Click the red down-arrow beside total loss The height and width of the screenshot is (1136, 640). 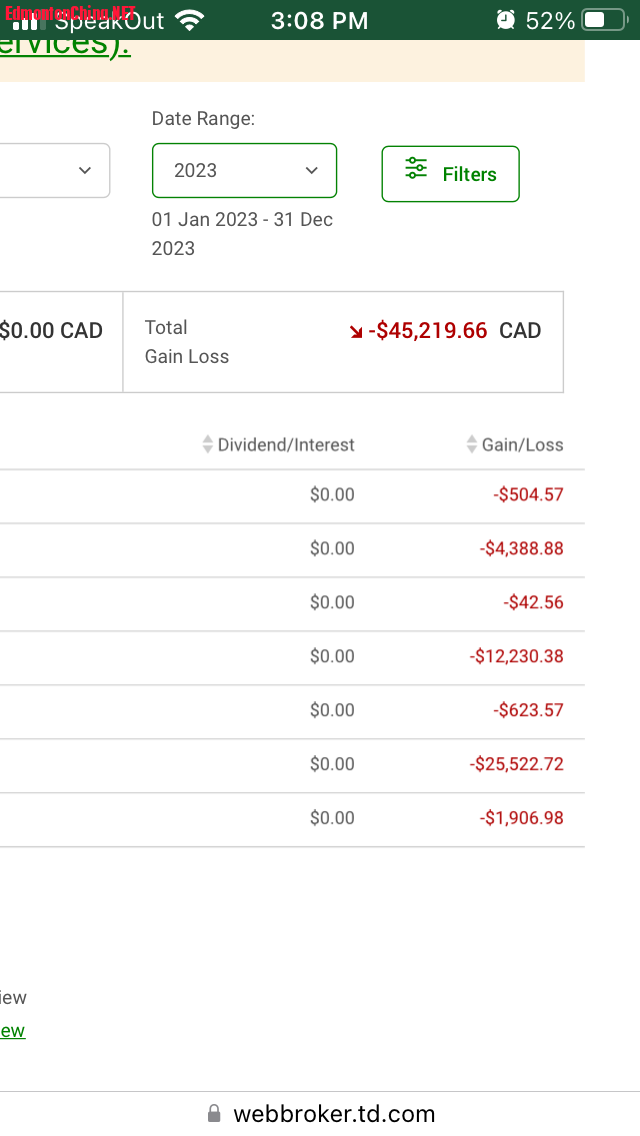click(356, 332)
